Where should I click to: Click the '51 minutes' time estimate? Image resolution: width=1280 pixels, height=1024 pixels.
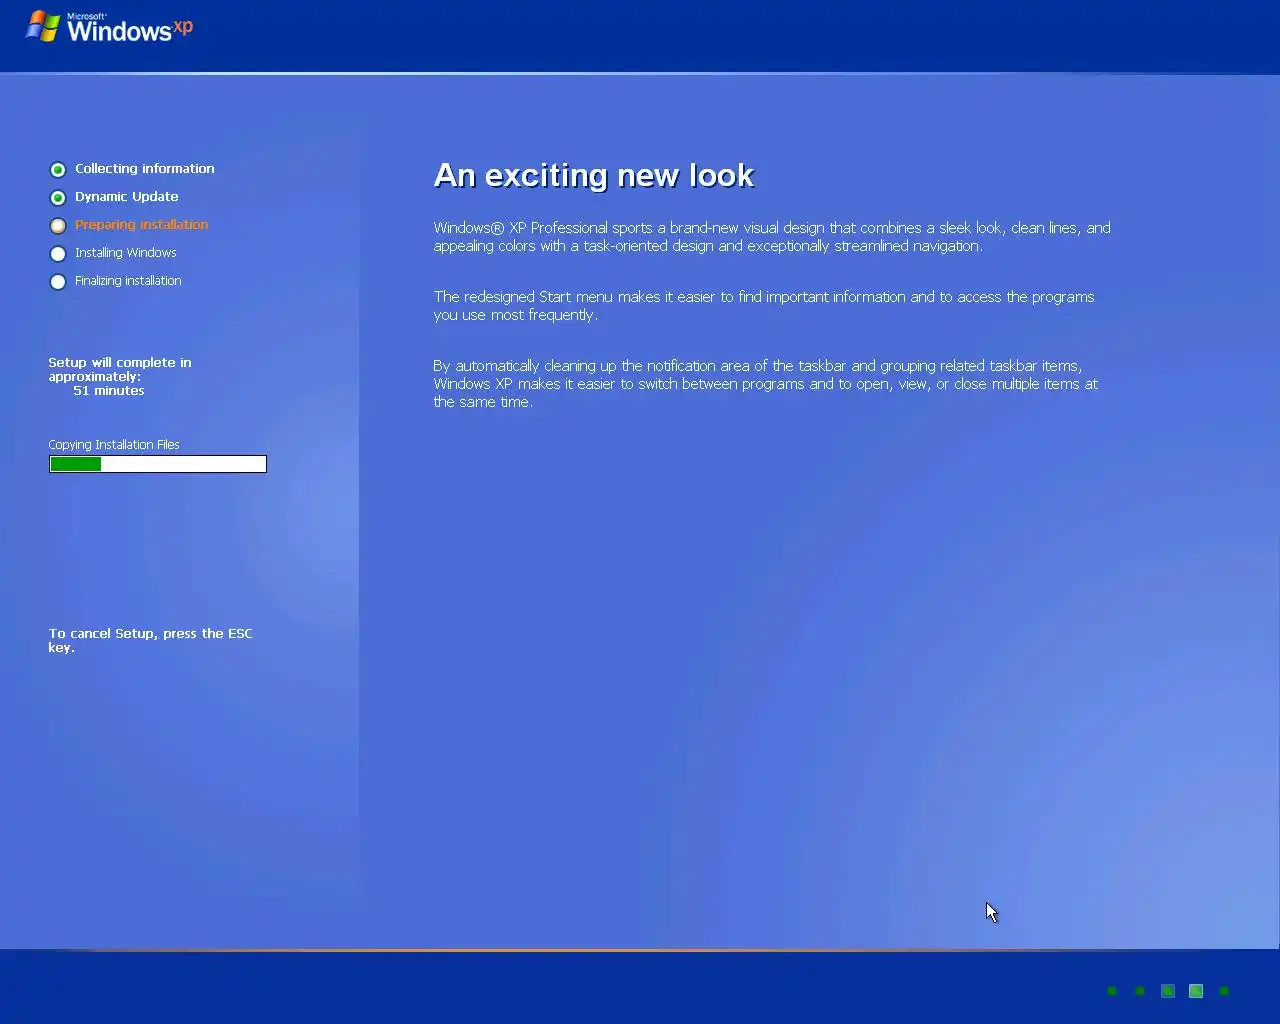[108, 391]
